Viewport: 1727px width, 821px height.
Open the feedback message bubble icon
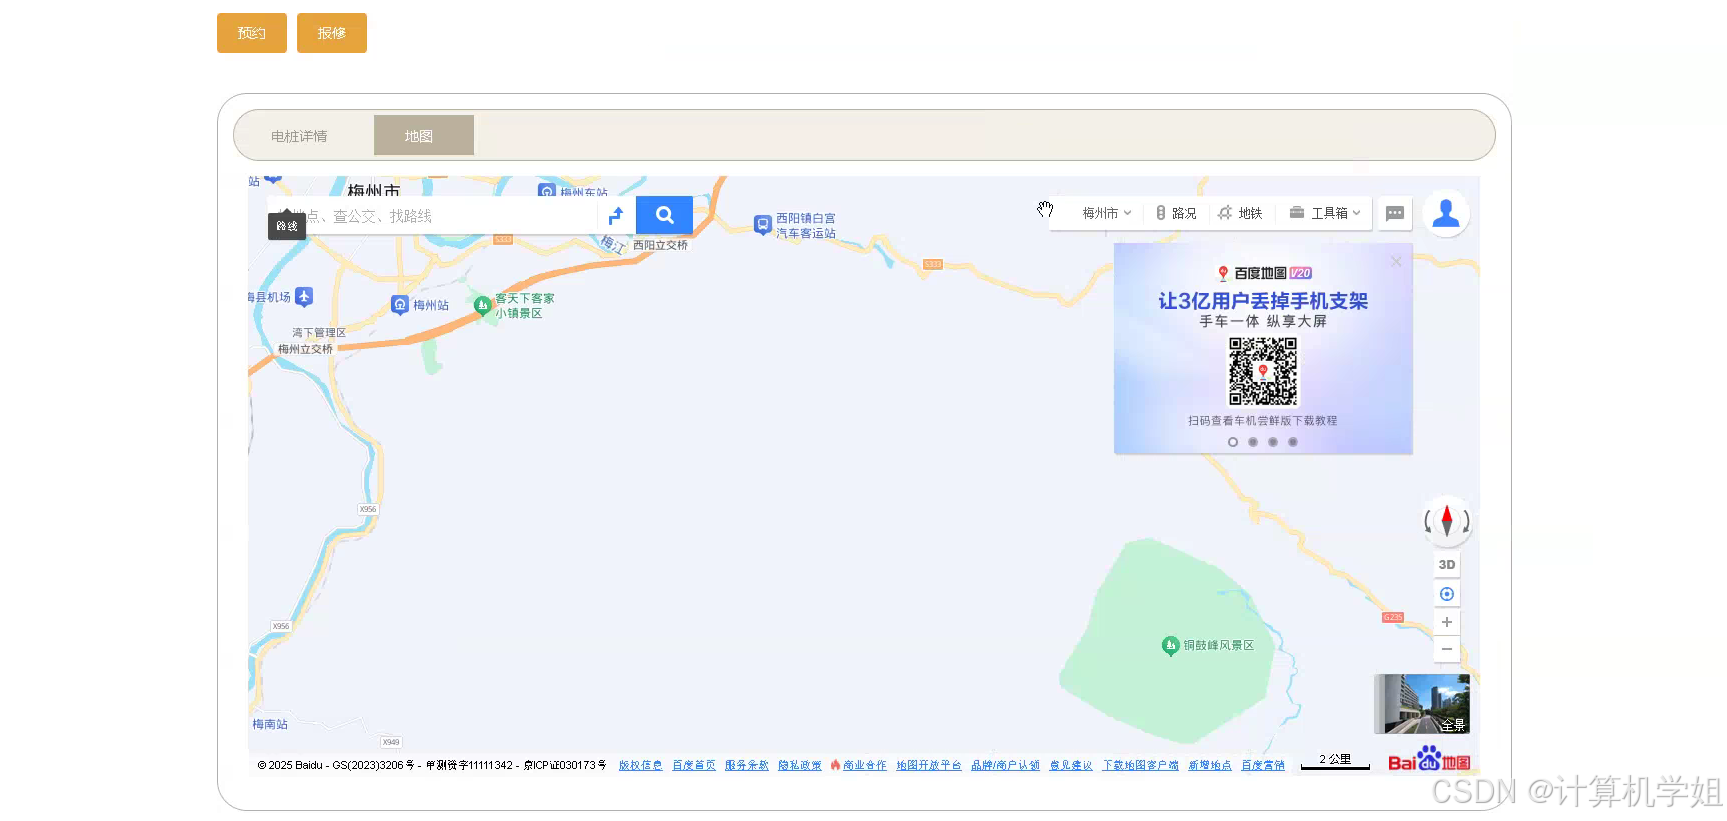coord(1395,213)
